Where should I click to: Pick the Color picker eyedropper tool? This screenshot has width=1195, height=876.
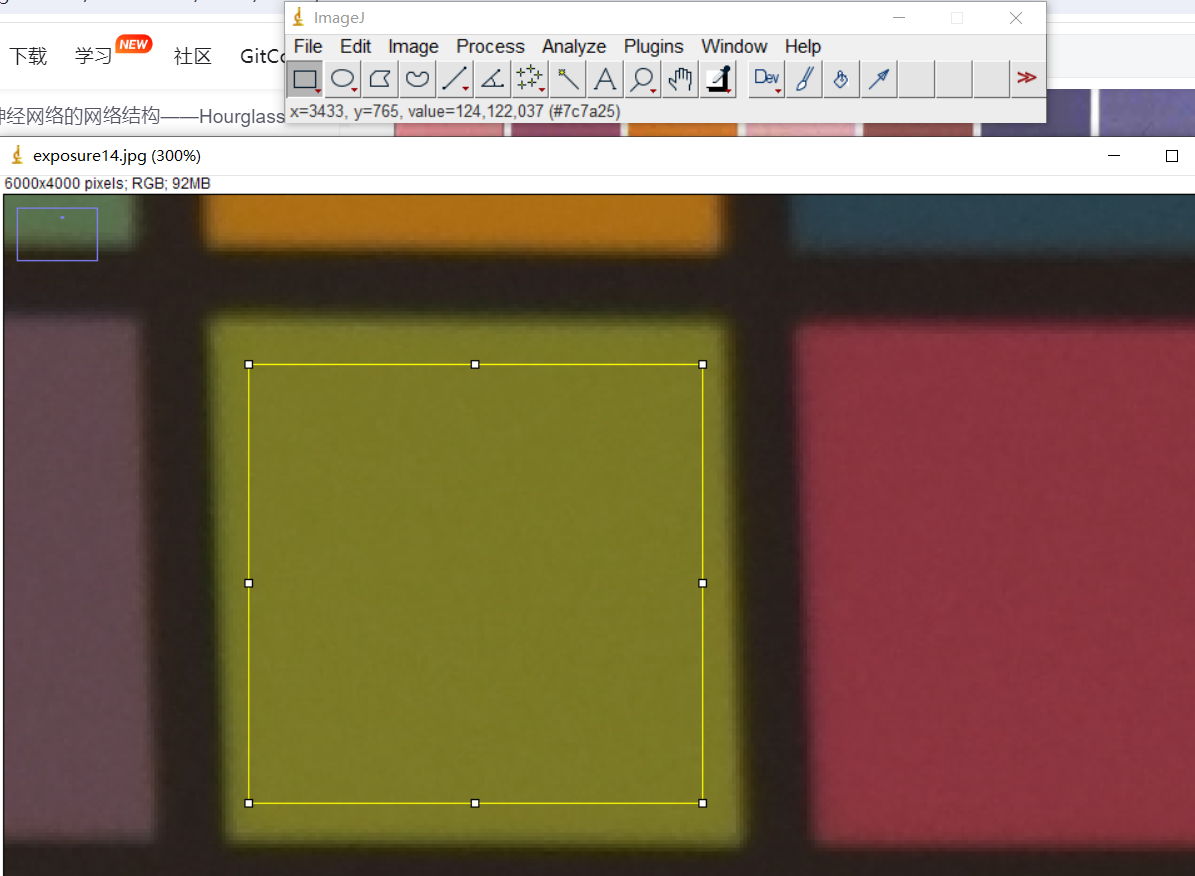(x=717, y=79)
